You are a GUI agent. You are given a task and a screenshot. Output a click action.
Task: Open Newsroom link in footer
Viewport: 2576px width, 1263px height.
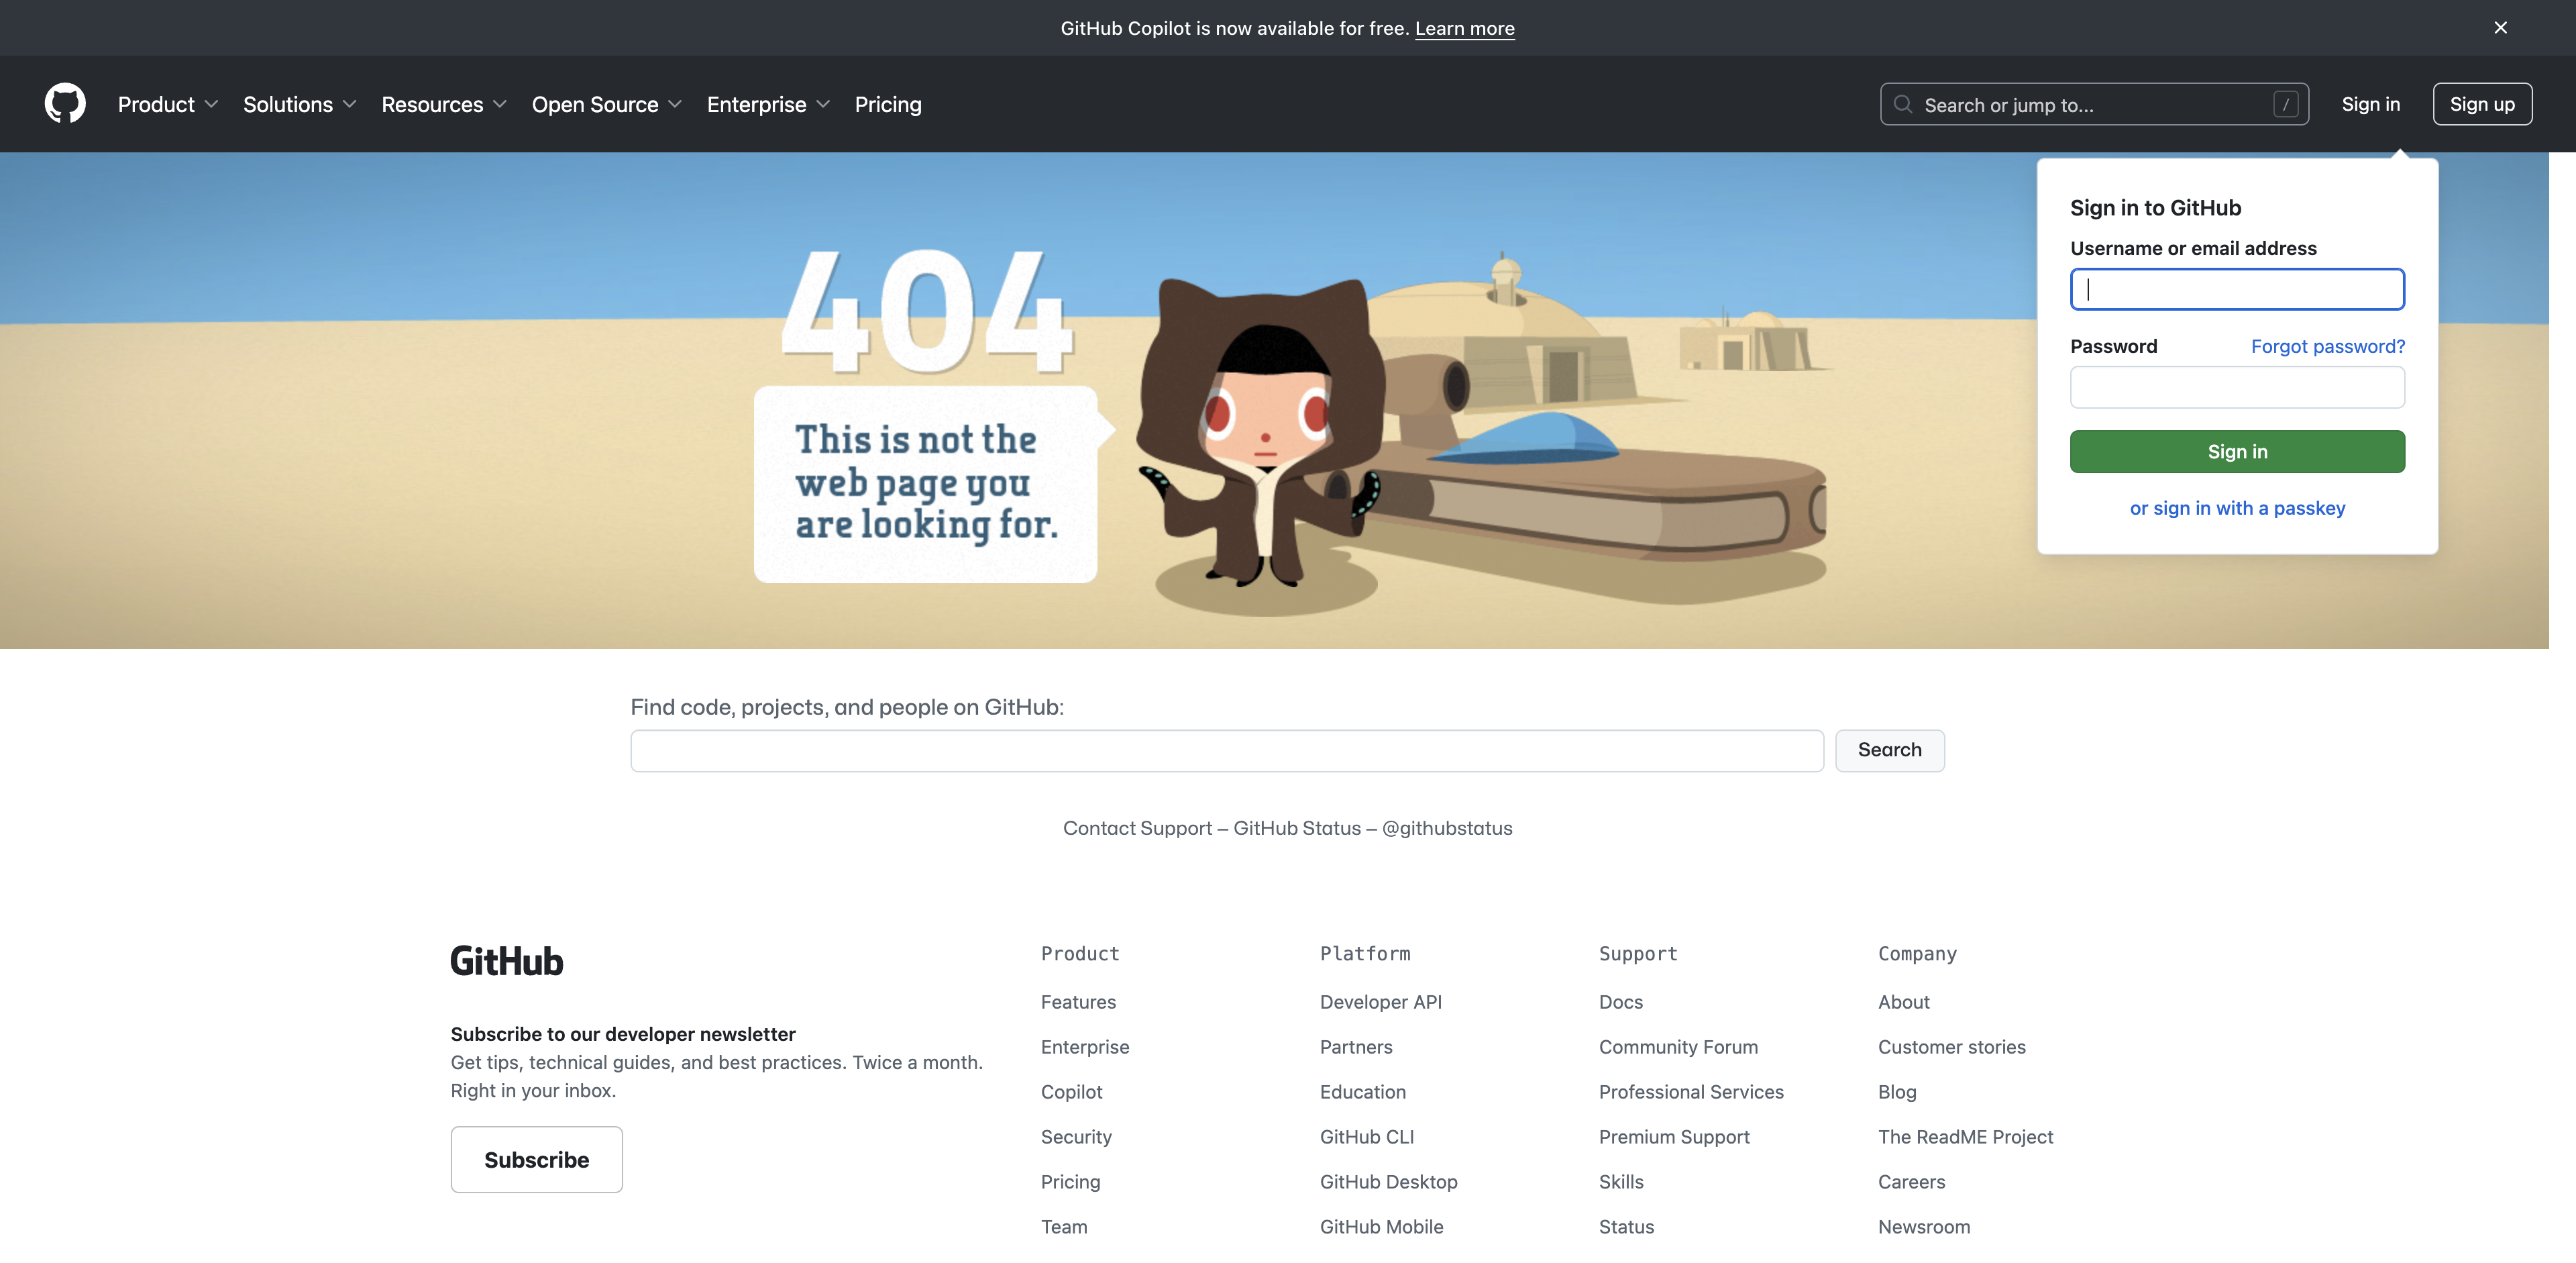coord(1924,1227)
